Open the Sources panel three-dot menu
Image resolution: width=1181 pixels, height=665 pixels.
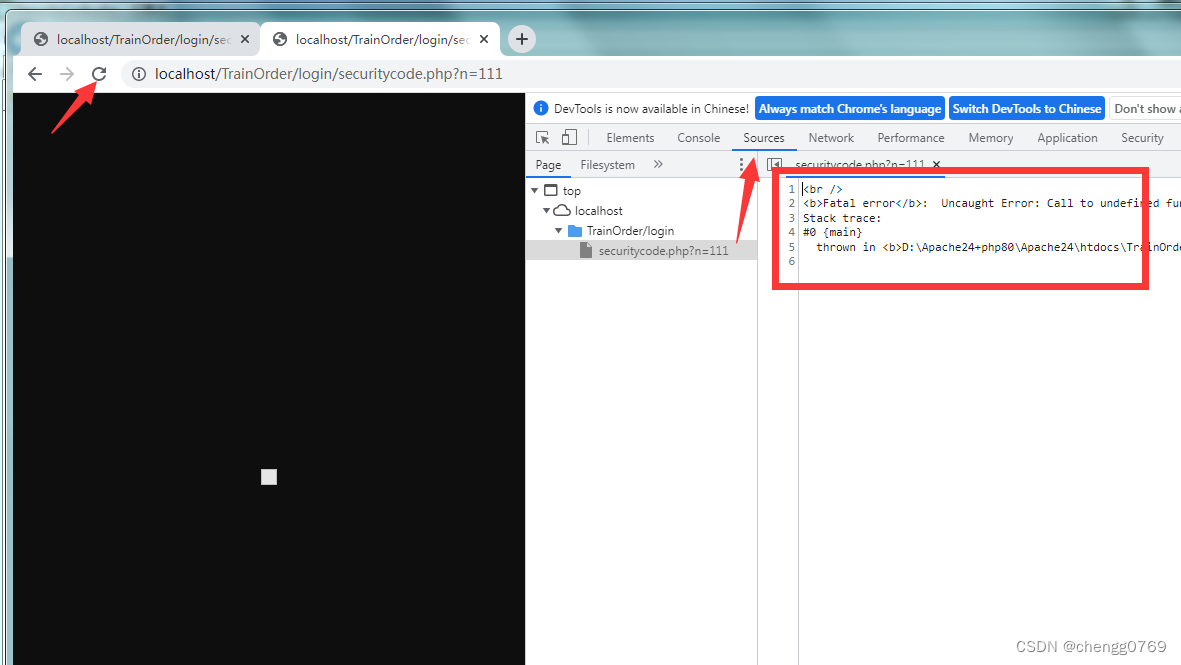(741, 165)
